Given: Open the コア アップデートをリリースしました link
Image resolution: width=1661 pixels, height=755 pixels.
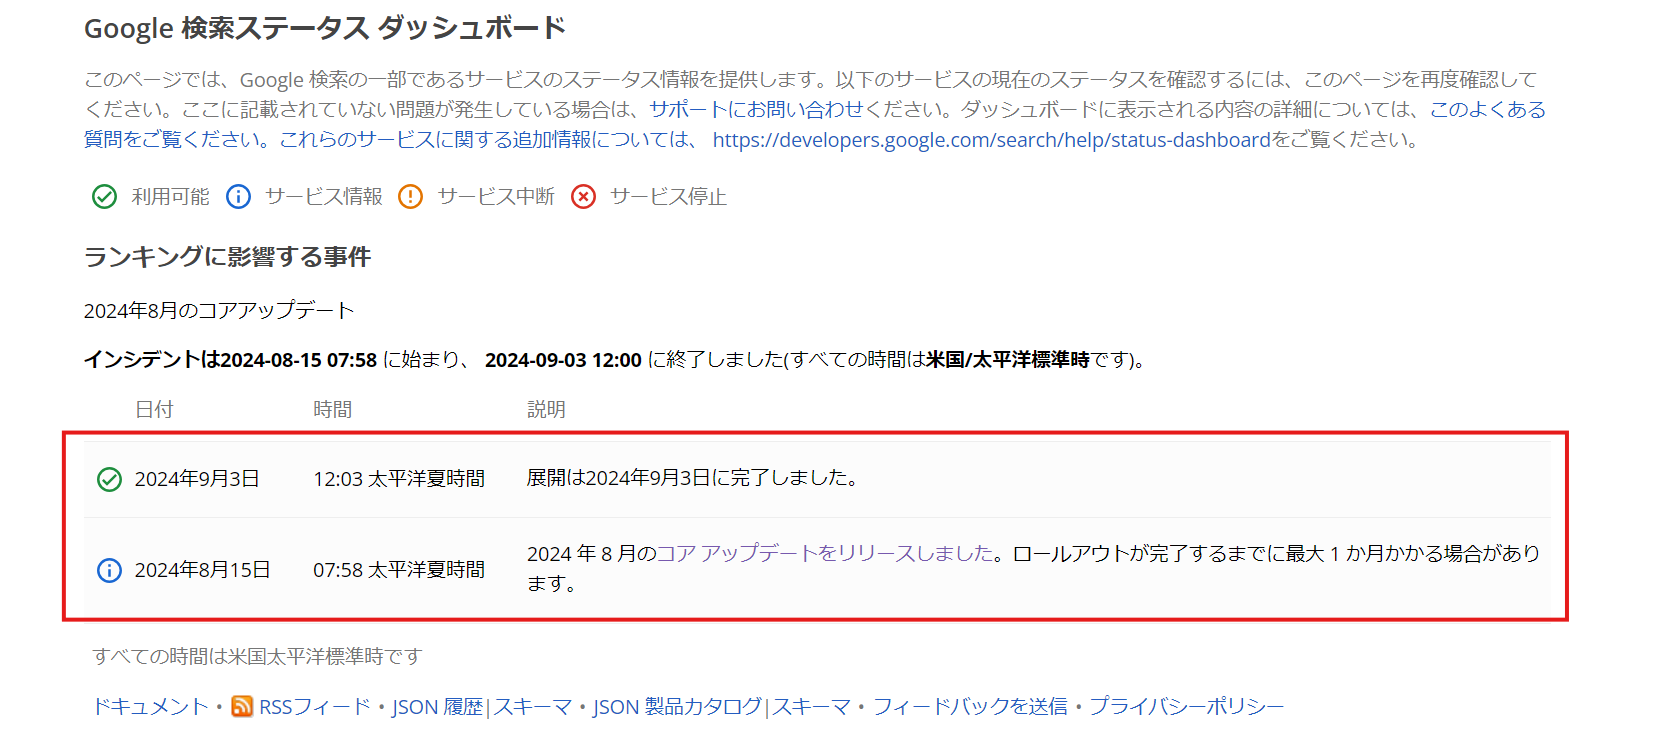Looking at the screenshot, I should click(x=825, y=553).
